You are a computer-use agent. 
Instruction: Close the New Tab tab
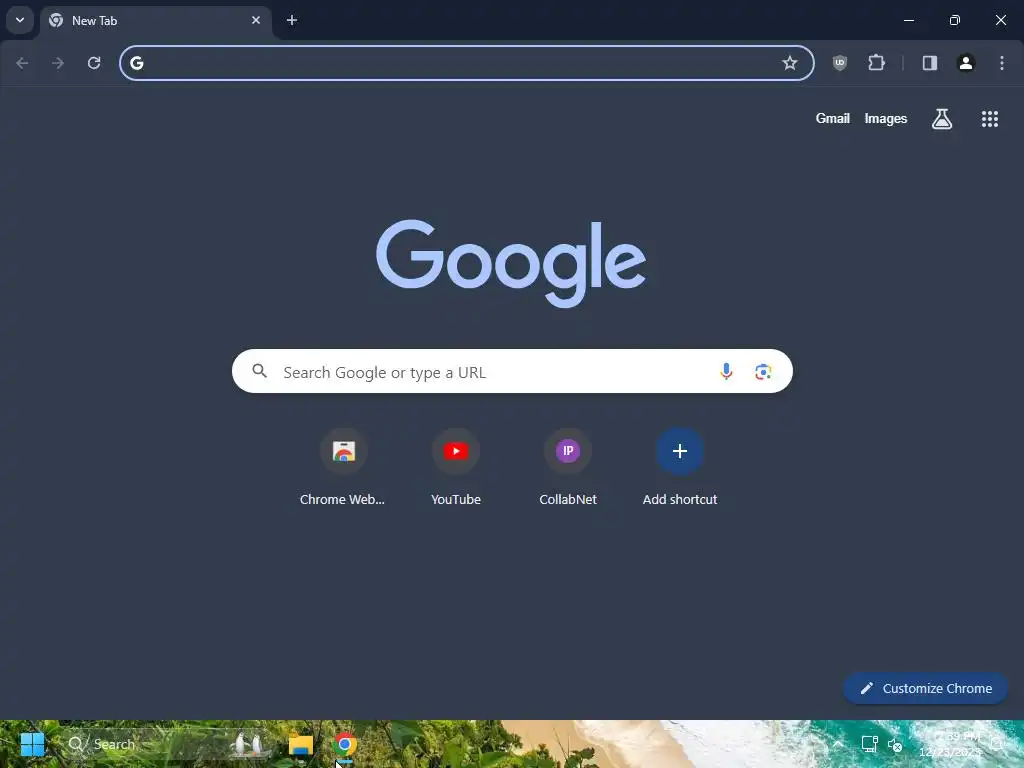pos(256,20)
